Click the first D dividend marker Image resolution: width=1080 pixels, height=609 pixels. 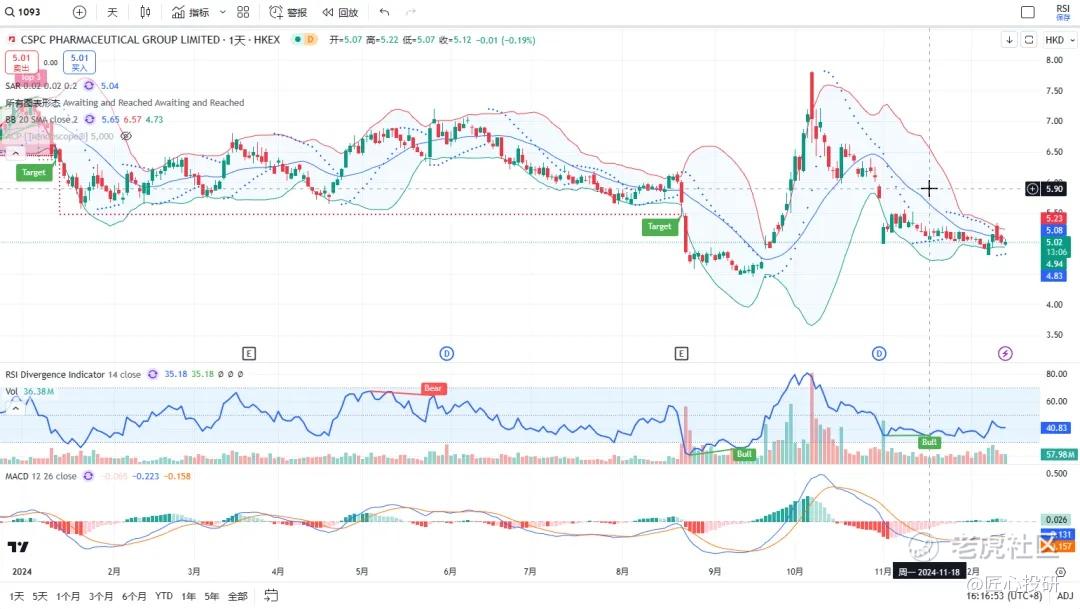pyautogui.click(x=446, y=353)
